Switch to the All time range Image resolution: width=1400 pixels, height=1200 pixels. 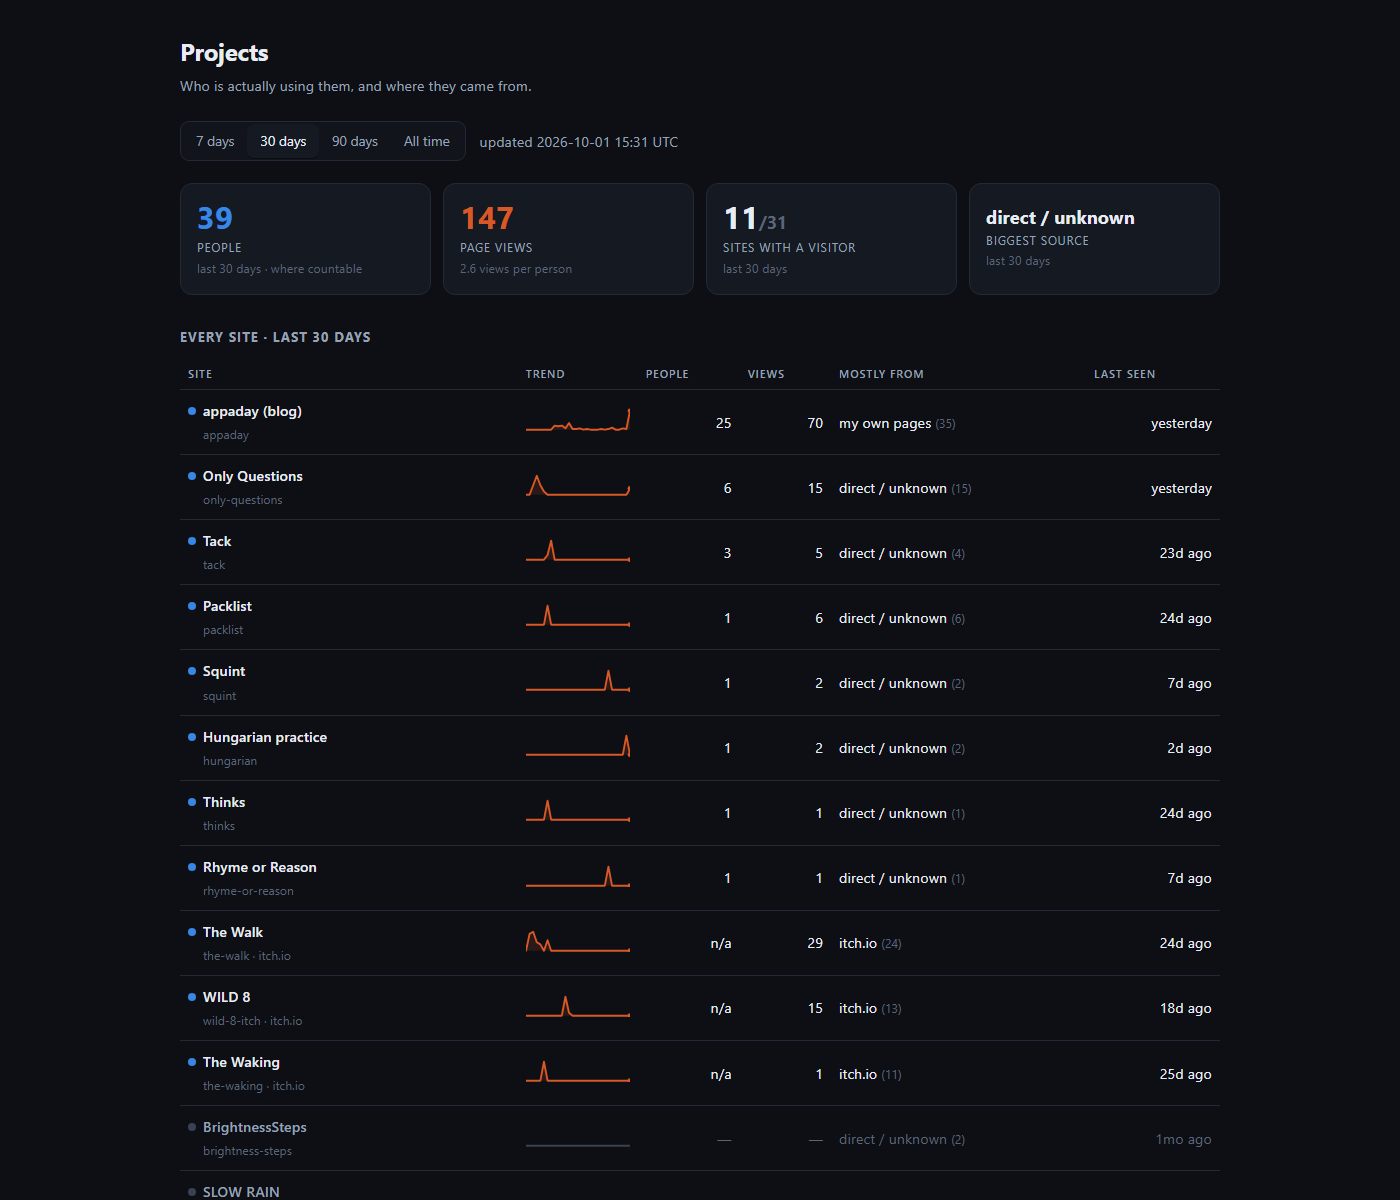click(x=426, y=141)
